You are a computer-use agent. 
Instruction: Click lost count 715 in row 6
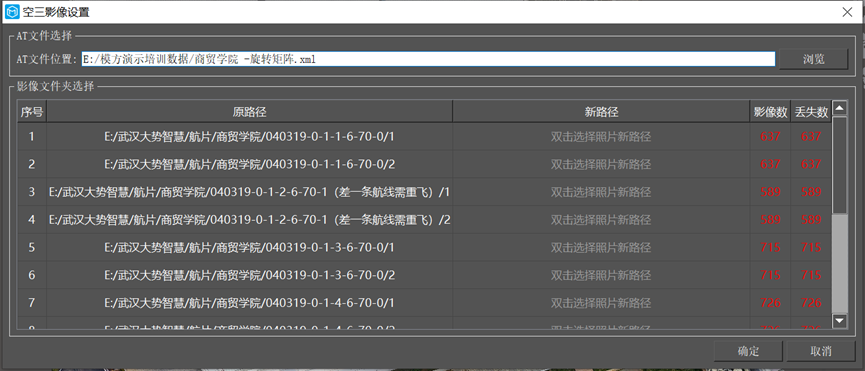pyautogui.click(x=811, y=275)
